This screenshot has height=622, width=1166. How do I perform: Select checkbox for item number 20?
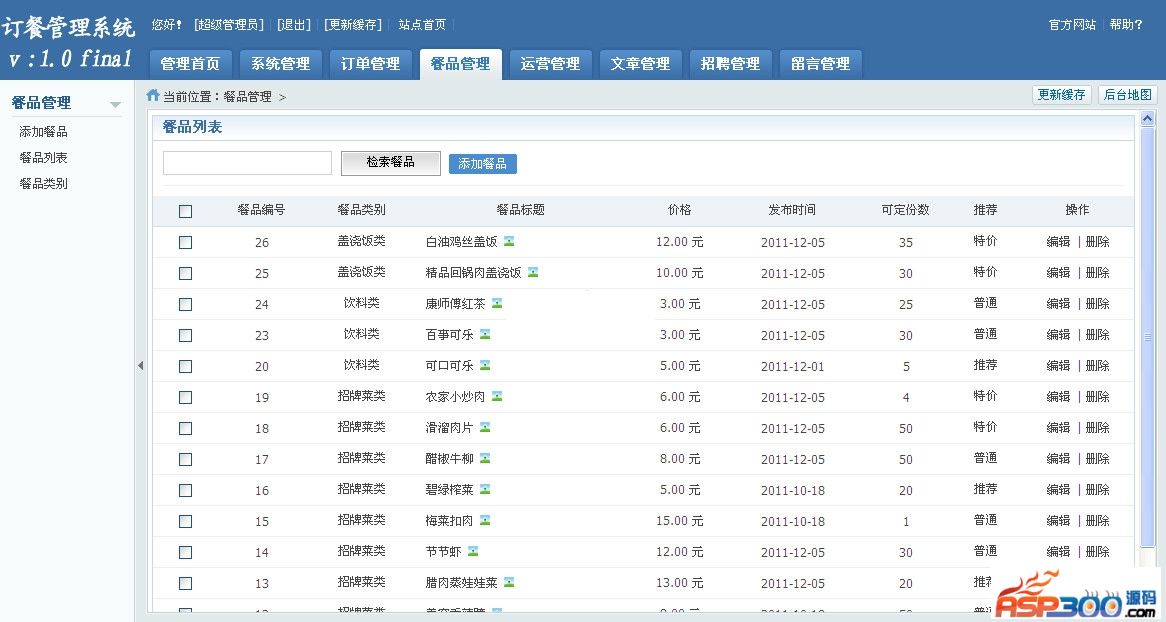coord(185,366)
